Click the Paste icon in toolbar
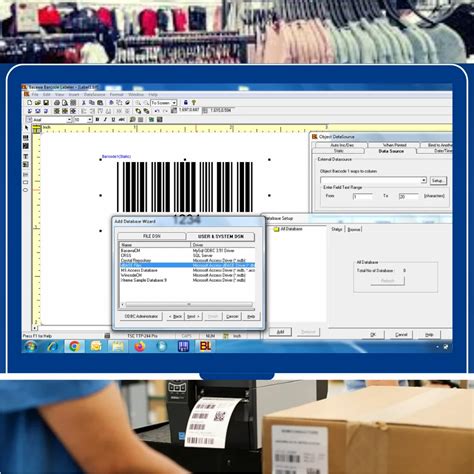Screen dimensions: 474x474 pos(100,103)
